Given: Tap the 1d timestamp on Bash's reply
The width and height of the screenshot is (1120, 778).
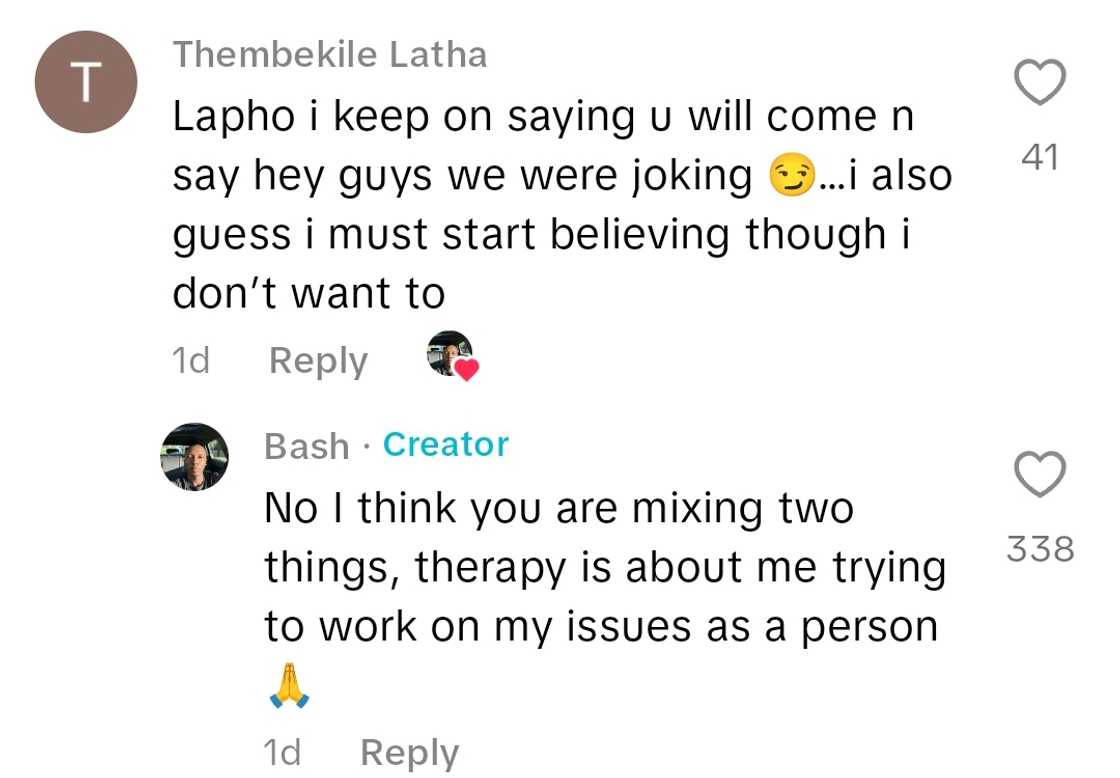Looking at the screenshot, I should [282, 751].
